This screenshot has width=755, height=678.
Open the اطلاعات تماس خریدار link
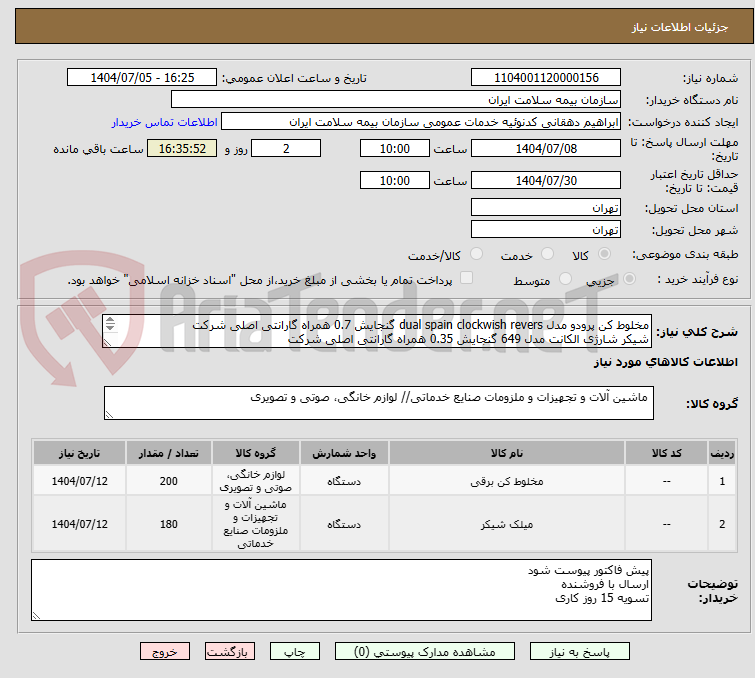coord(165,122)
